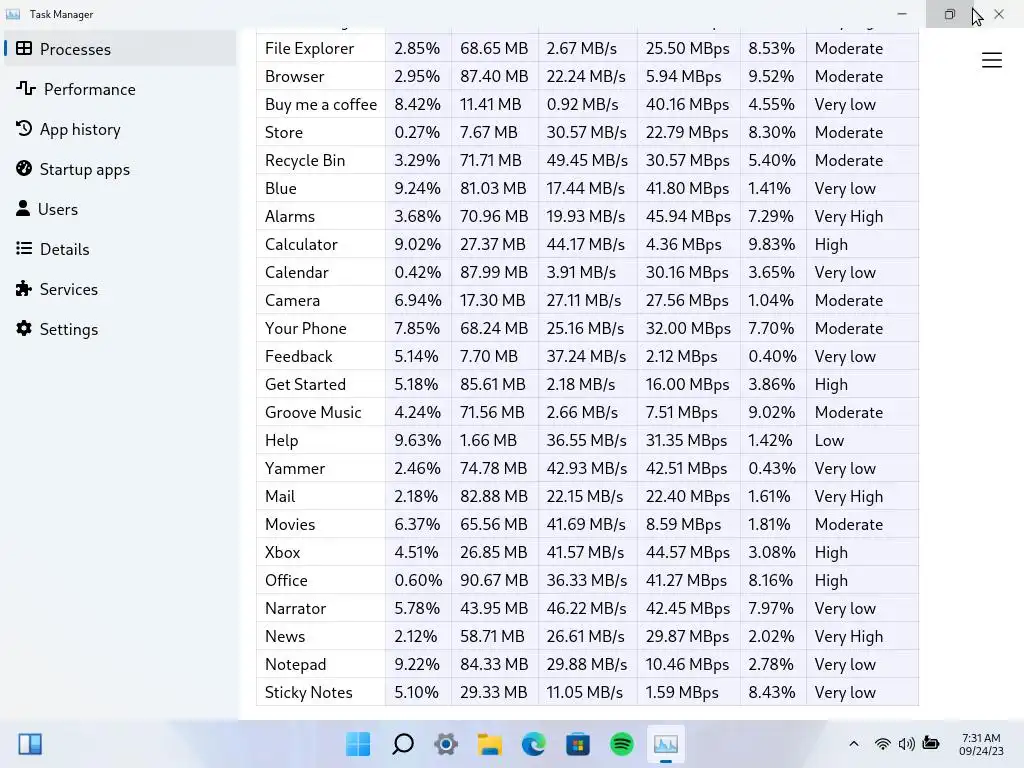Open the clock showing 7:31 AM
1024x768 pixels.
point(981,744)
